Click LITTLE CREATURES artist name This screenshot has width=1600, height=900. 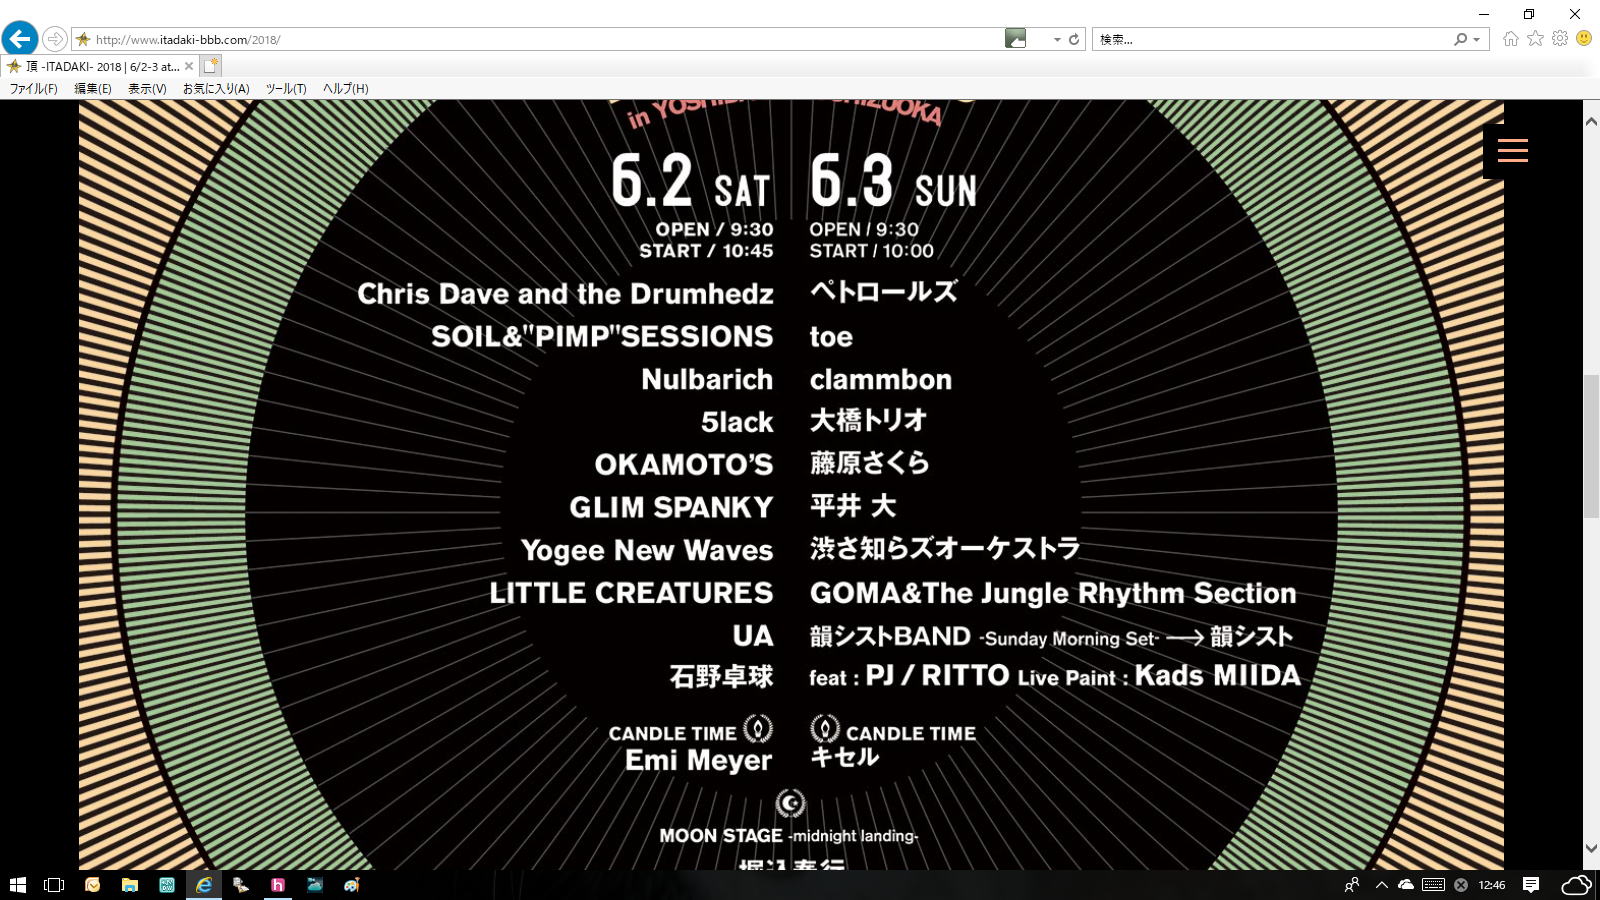click(x=631, y=593)
